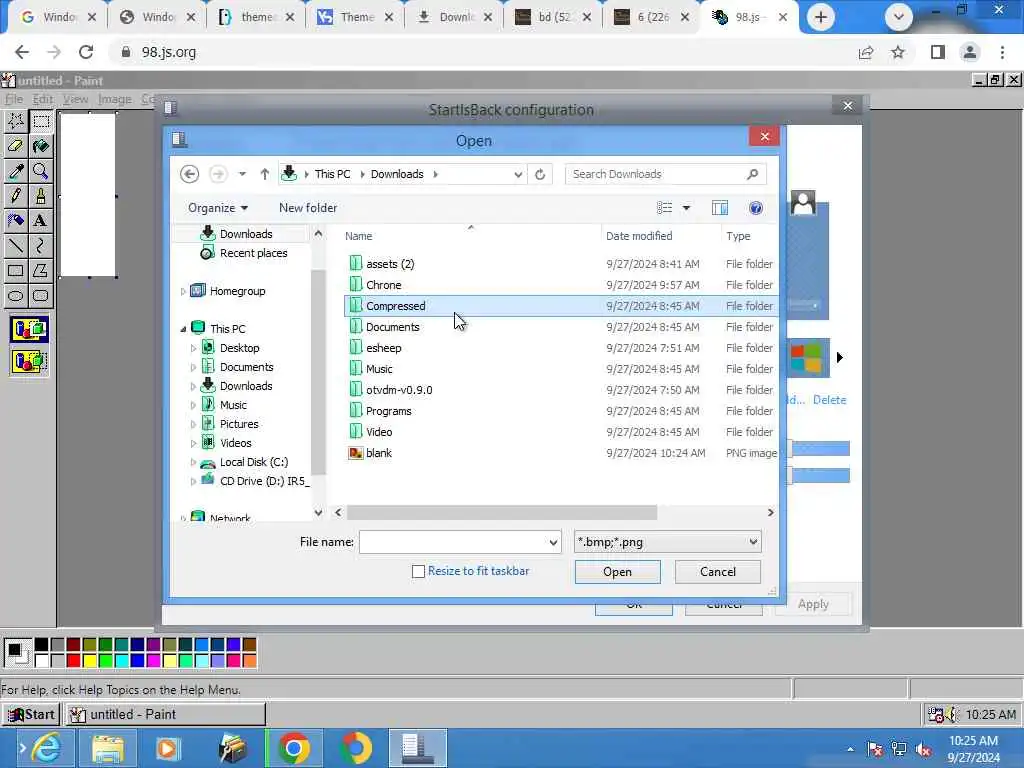This screenshot has height=768, width=1024.
Task: Select the transparent draw option in Paint
Action: [29, 360]
